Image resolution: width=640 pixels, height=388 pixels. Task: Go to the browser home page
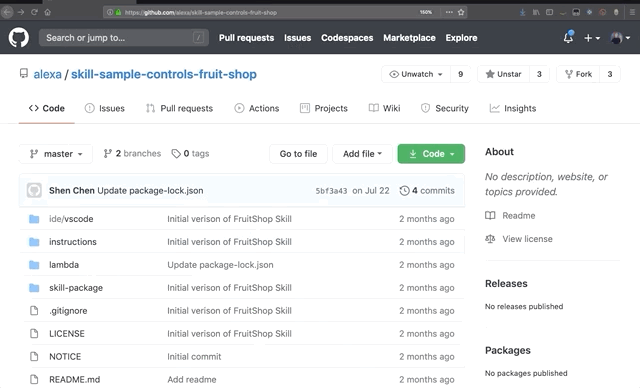point(48,12)
